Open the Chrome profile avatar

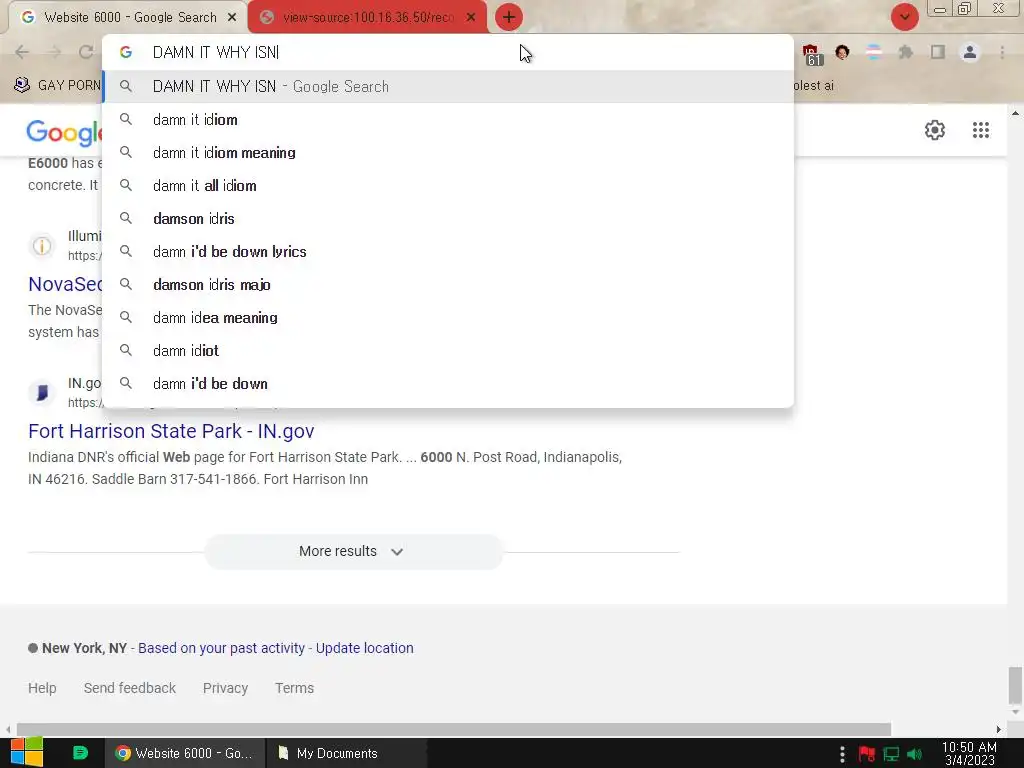coord(970,52)
